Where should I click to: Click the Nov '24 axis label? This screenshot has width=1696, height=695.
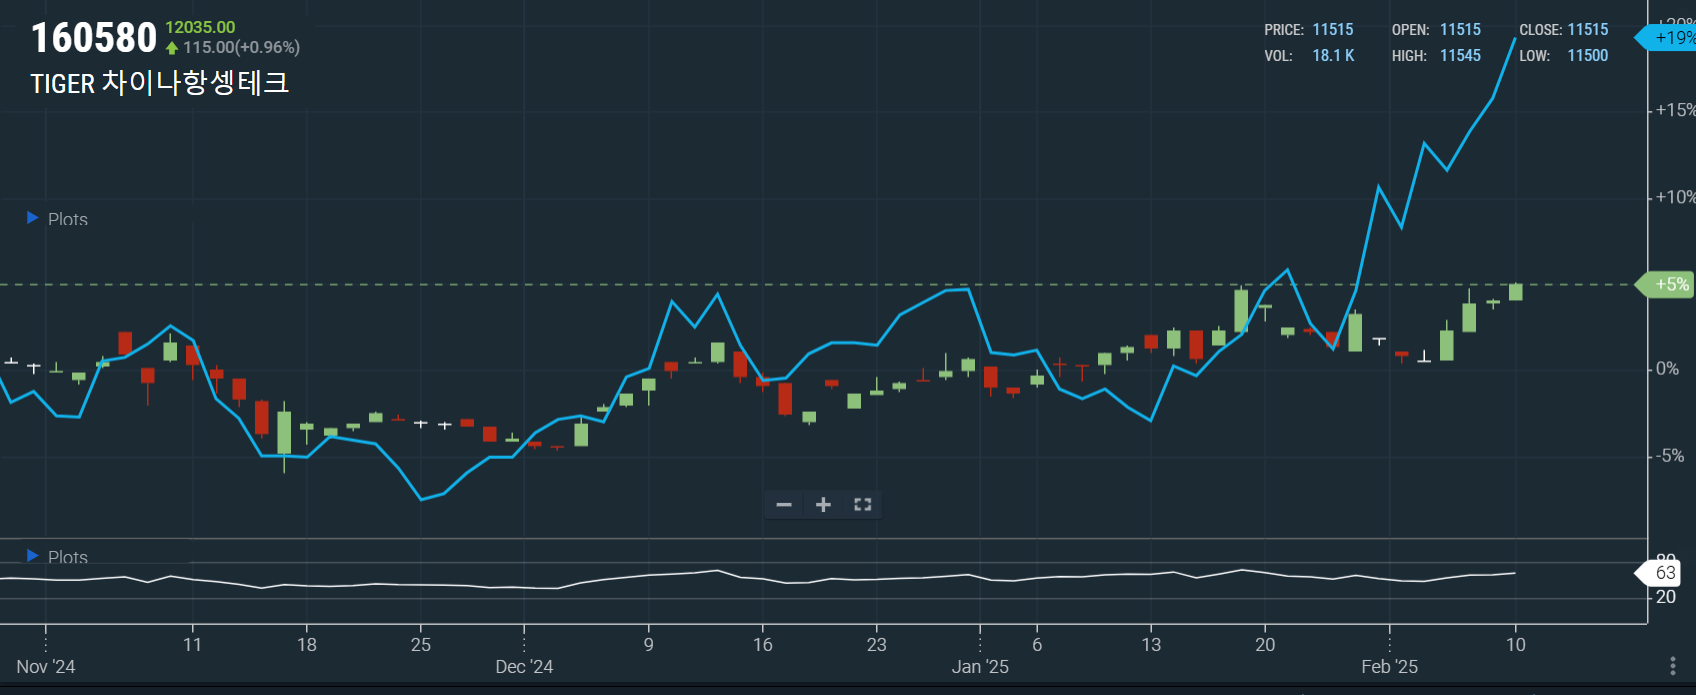click(x=46, y=666)
